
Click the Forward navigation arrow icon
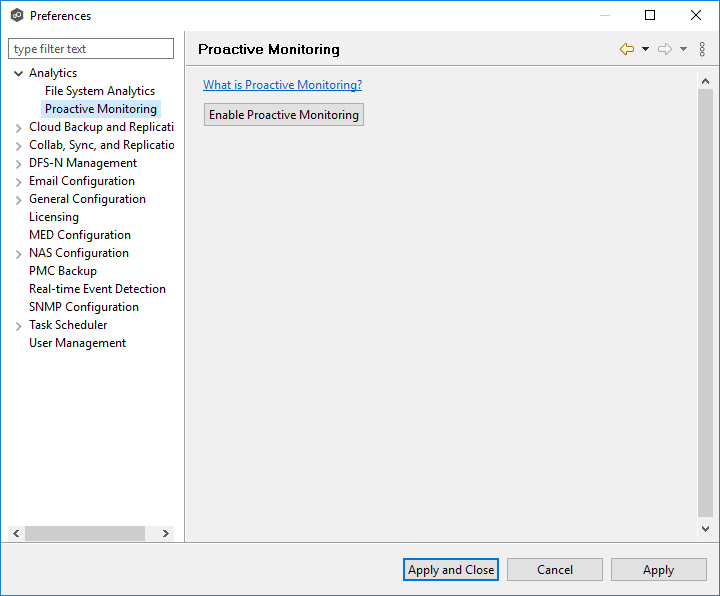point(664,49)
